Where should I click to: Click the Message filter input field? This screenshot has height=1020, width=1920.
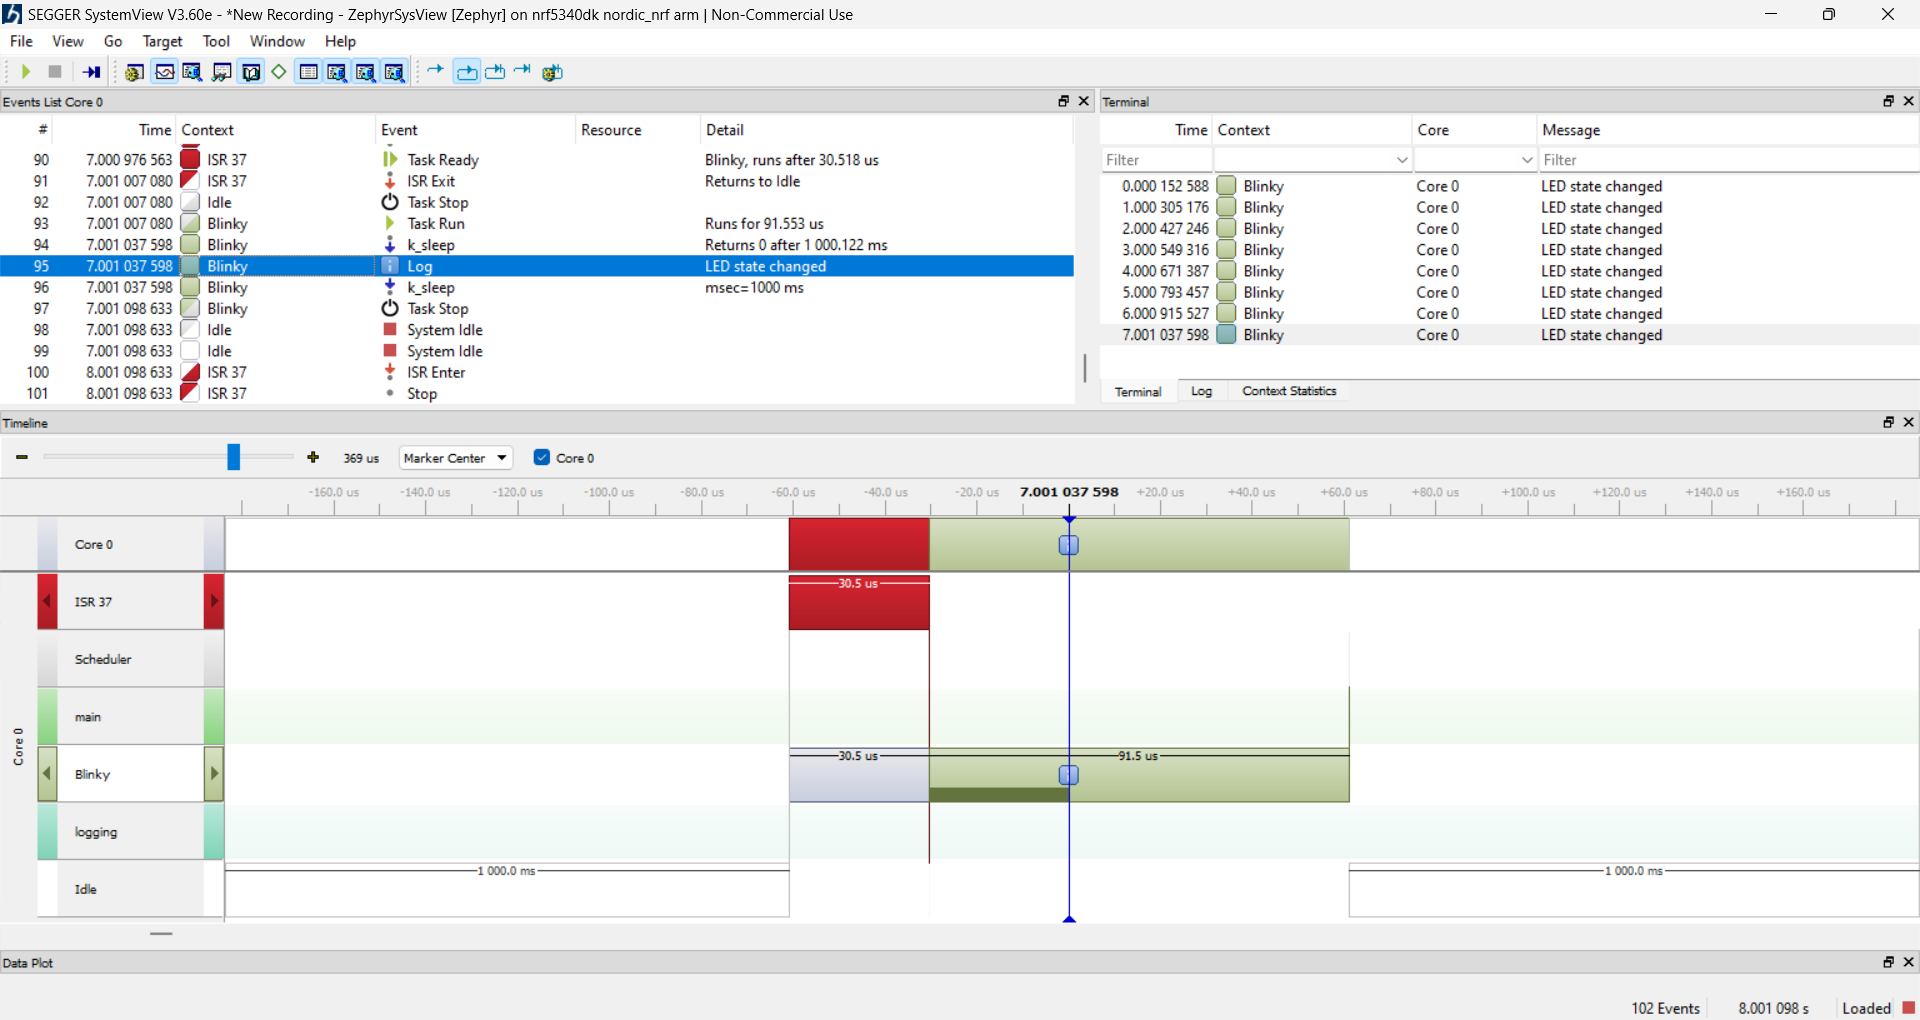click(1725, 160)
